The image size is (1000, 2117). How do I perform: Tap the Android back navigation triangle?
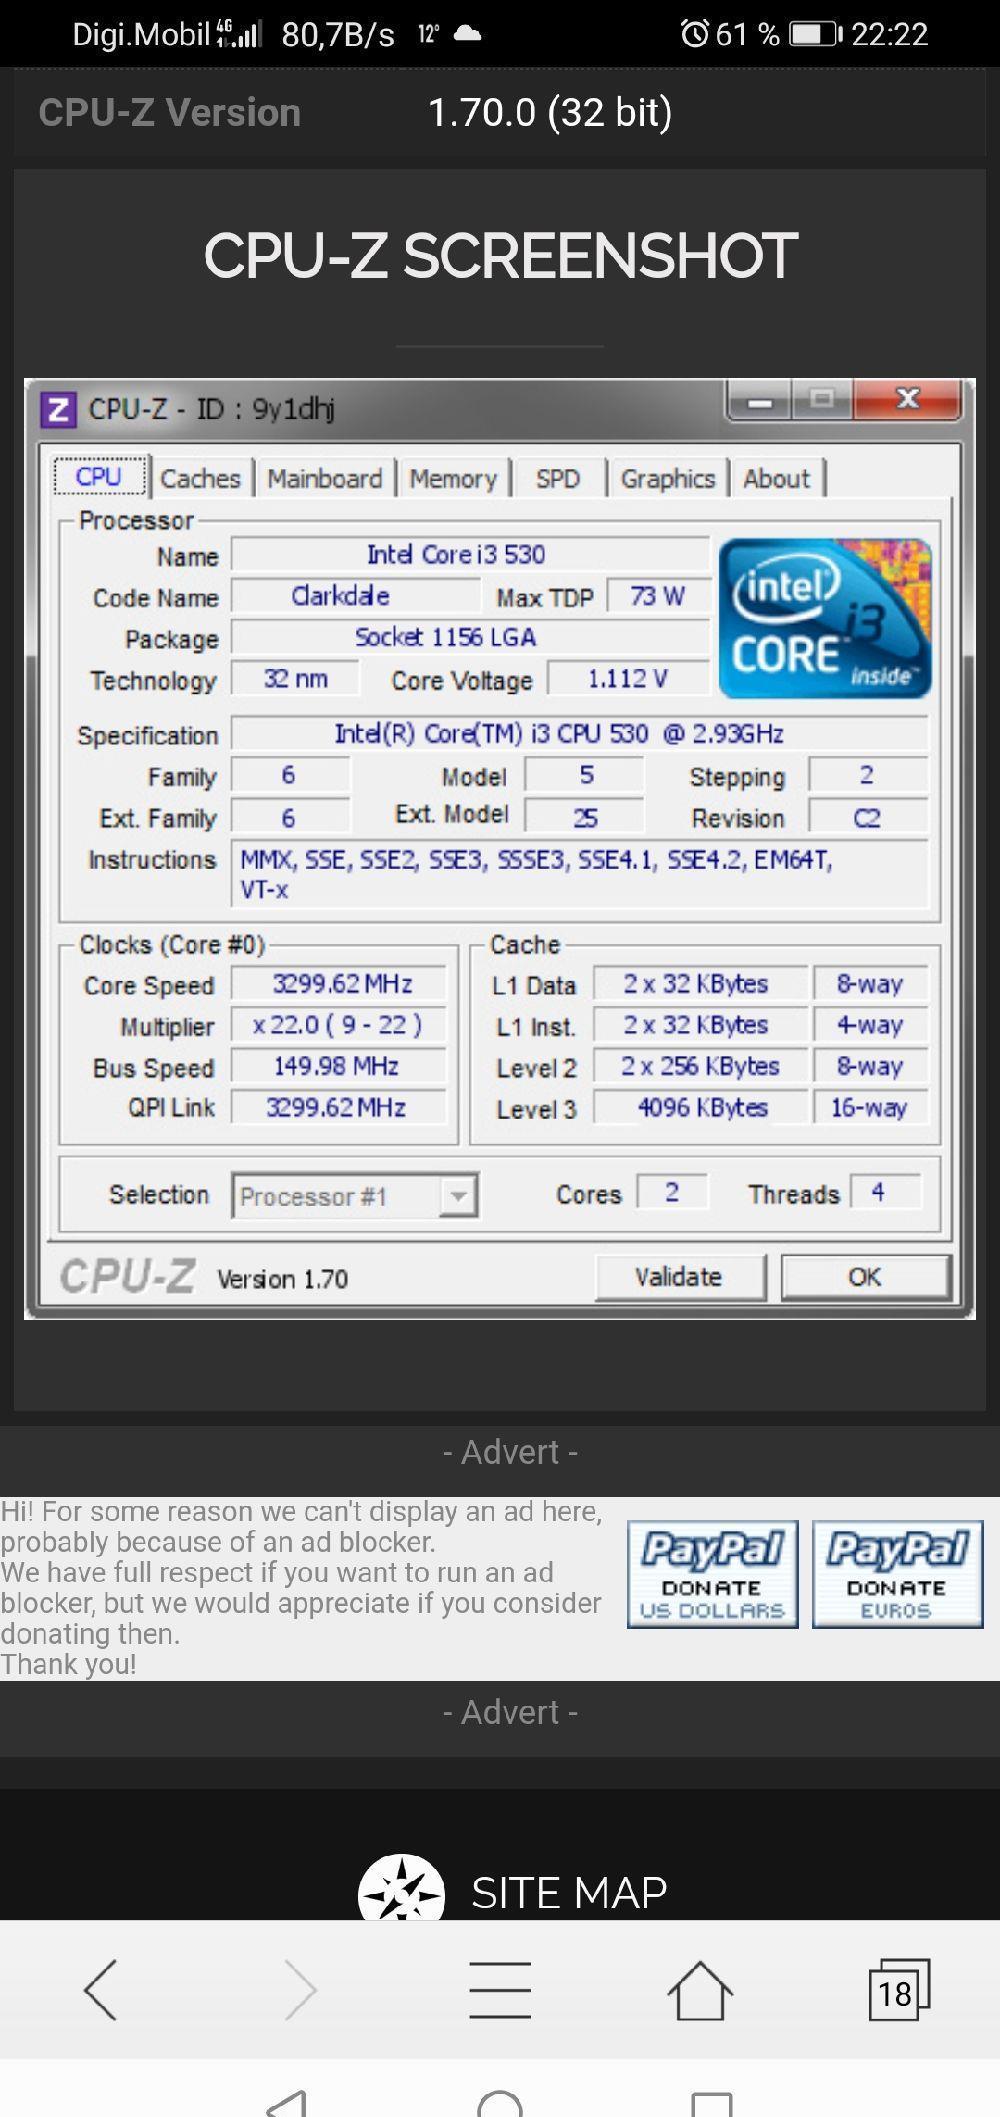coord(288,2102)
